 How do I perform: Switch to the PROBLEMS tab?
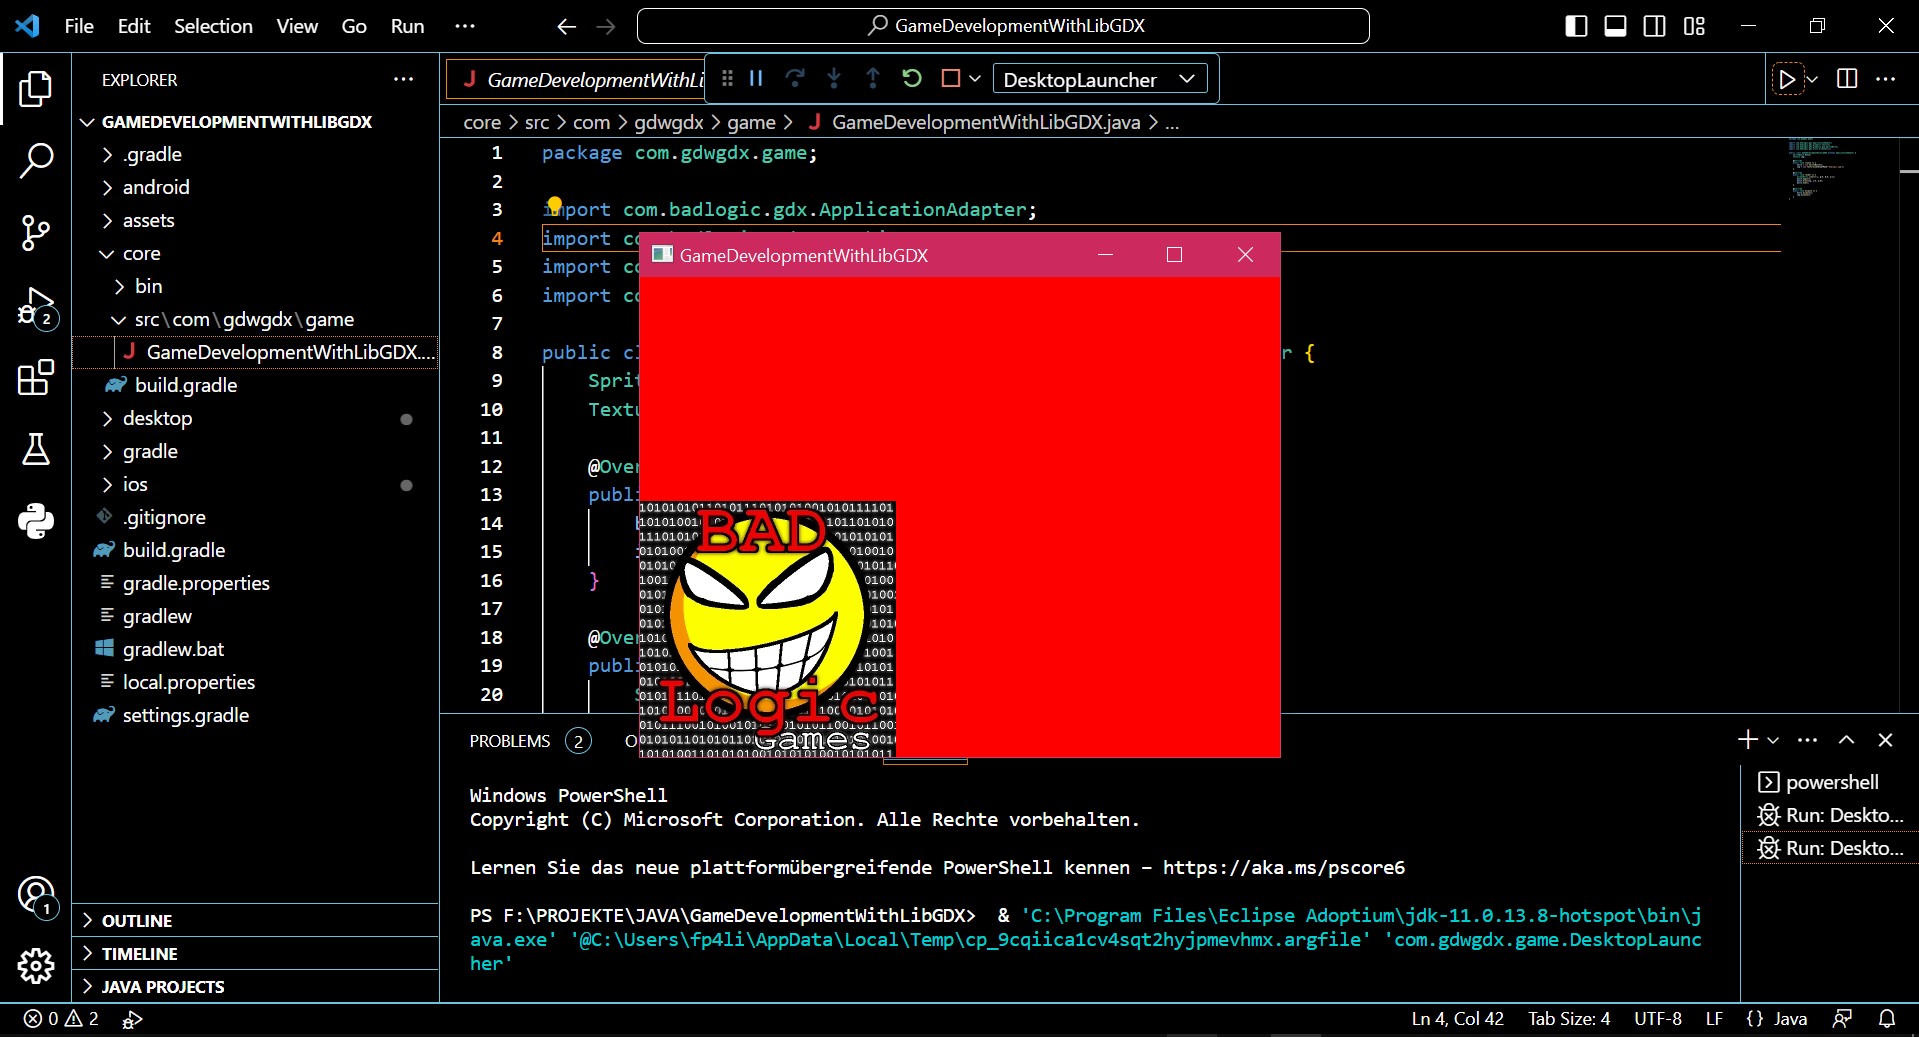[511, 740]
